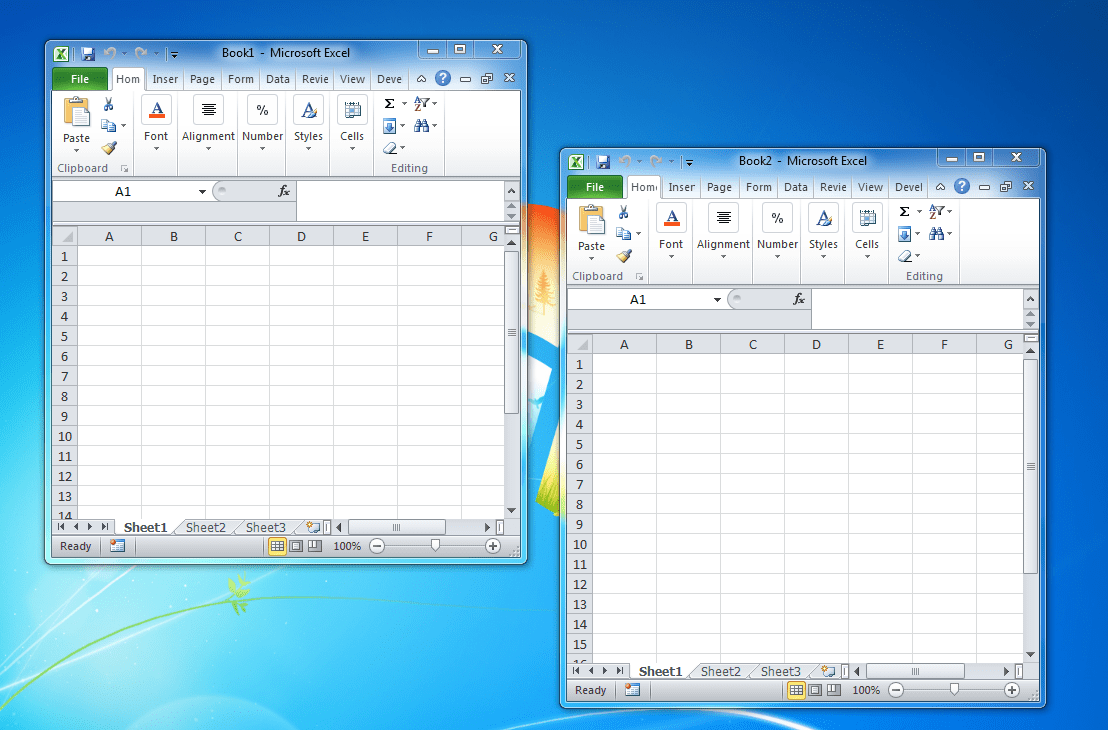Click the Cut scissors icon in Book1
The height and width of the screenshot is (730, 1108).
pyautogui.click(x=108, y=105)
